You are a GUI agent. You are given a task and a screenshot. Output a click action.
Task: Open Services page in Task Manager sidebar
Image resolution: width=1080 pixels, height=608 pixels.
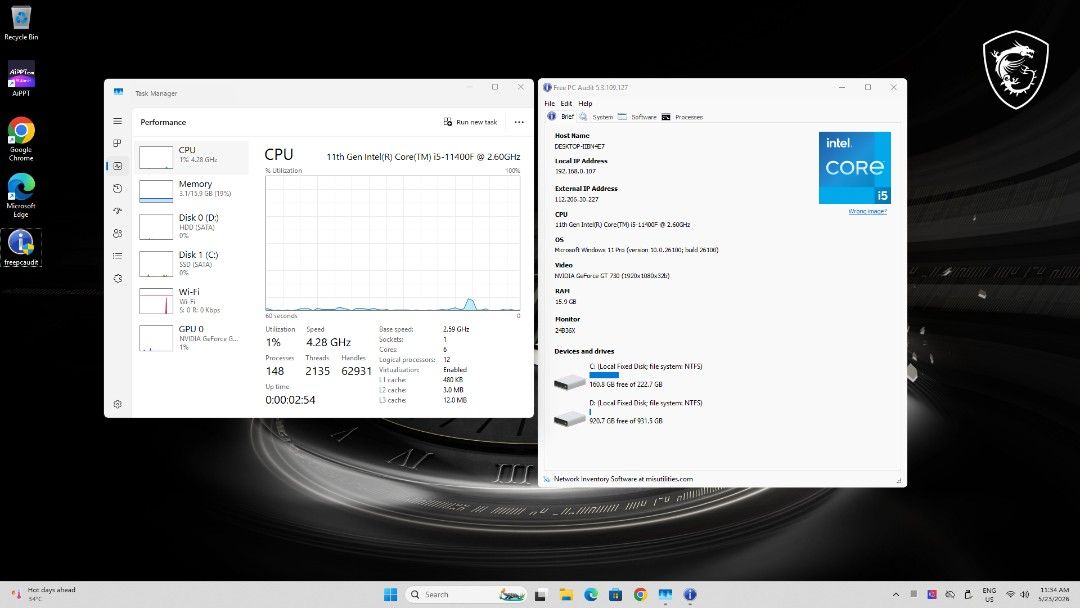[118, 278]
